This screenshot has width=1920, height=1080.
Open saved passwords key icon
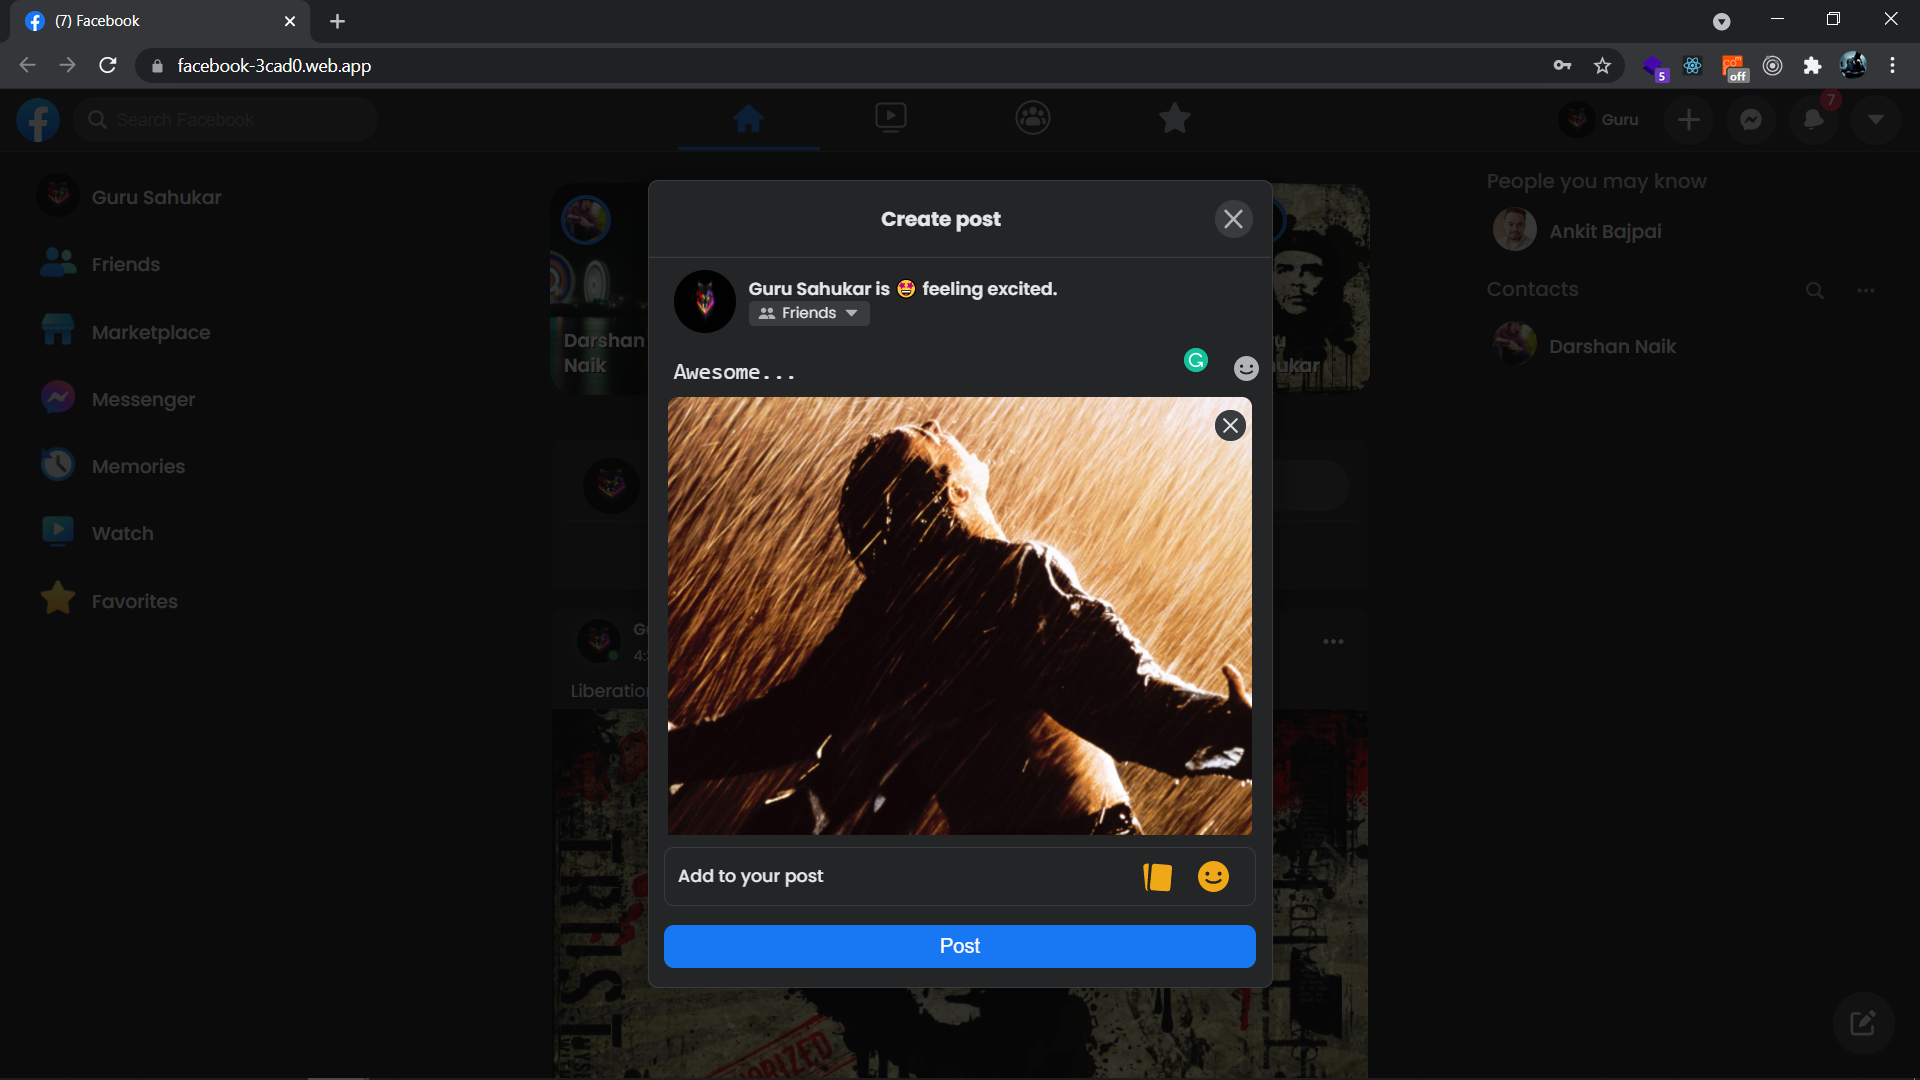click(1562, 66)
